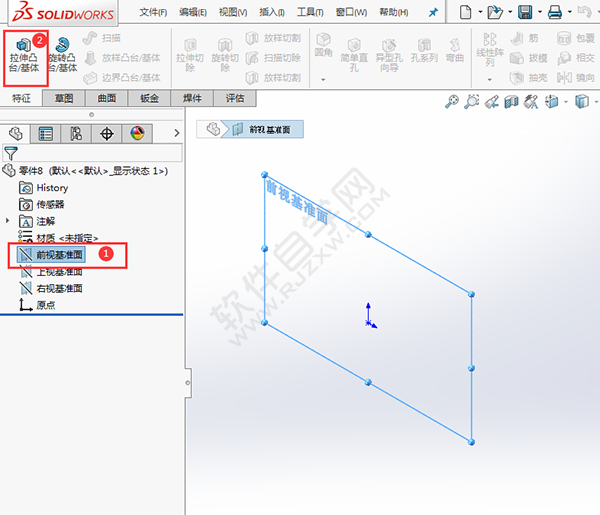Image resolution: width=600 pixels, height=515 pixels.
Task: Click the Flex (弯曲) tool
Action: (x=455, y=51)
